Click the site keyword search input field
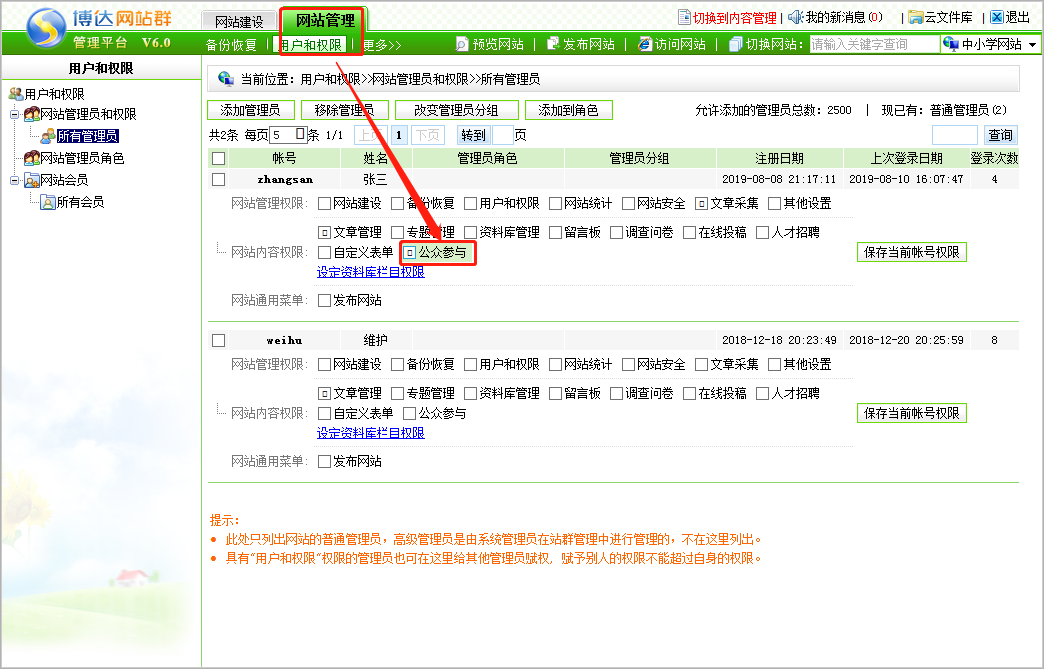Screen dimensions: 1044x669 click(x=873, y=45)
